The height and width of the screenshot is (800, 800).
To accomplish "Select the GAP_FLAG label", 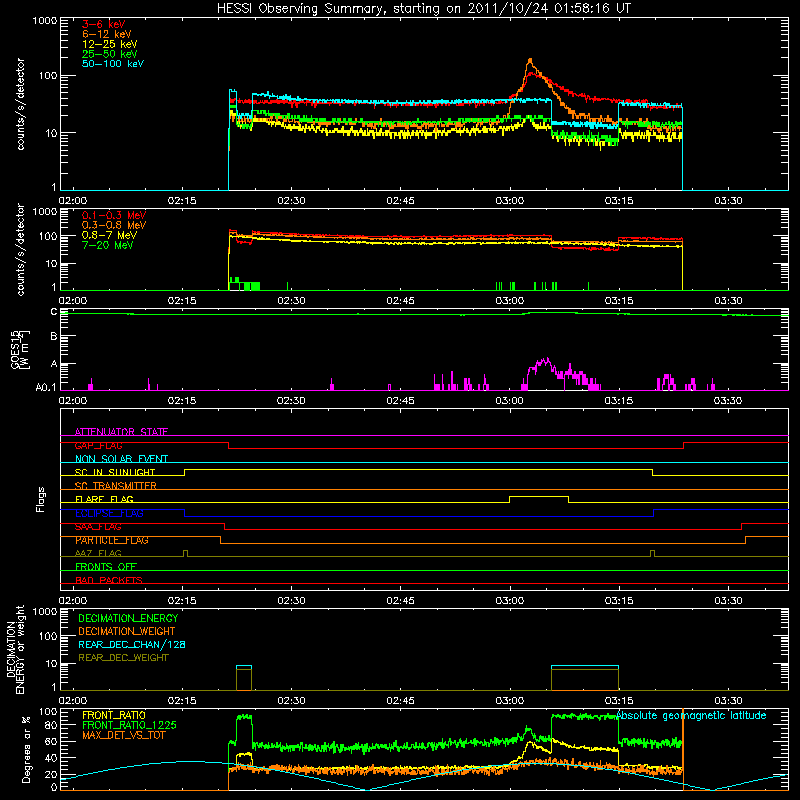I will (x=98, y=445).
